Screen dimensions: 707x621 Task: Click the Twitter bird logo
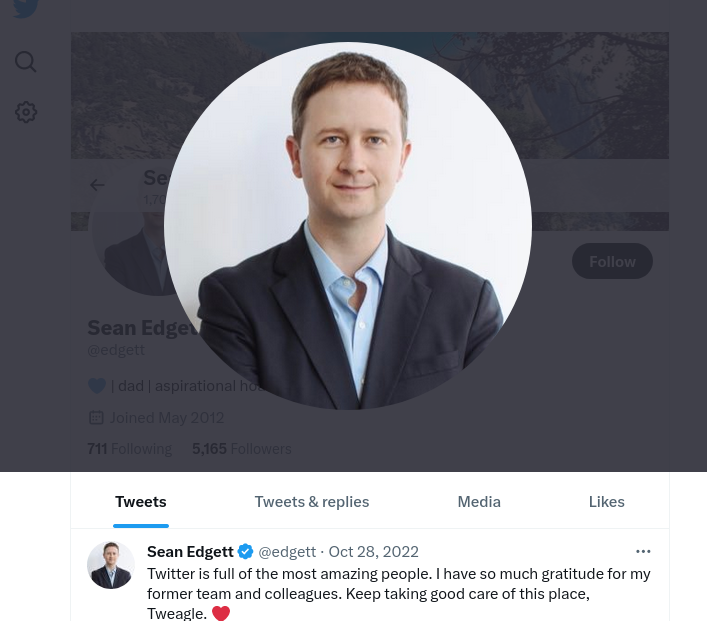point(25,8)
